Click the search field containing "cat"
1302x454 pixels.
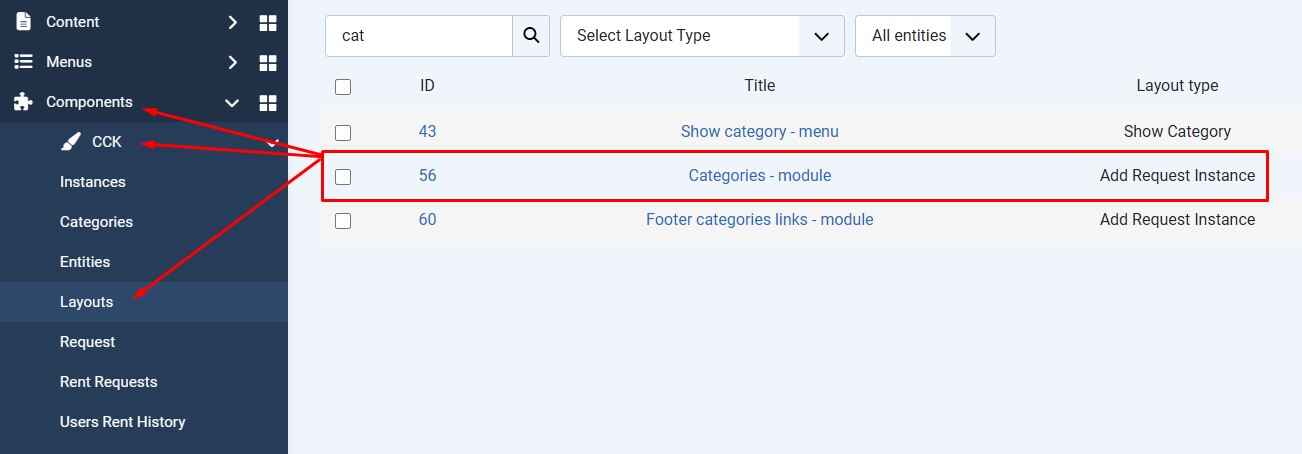click(419, 36)
